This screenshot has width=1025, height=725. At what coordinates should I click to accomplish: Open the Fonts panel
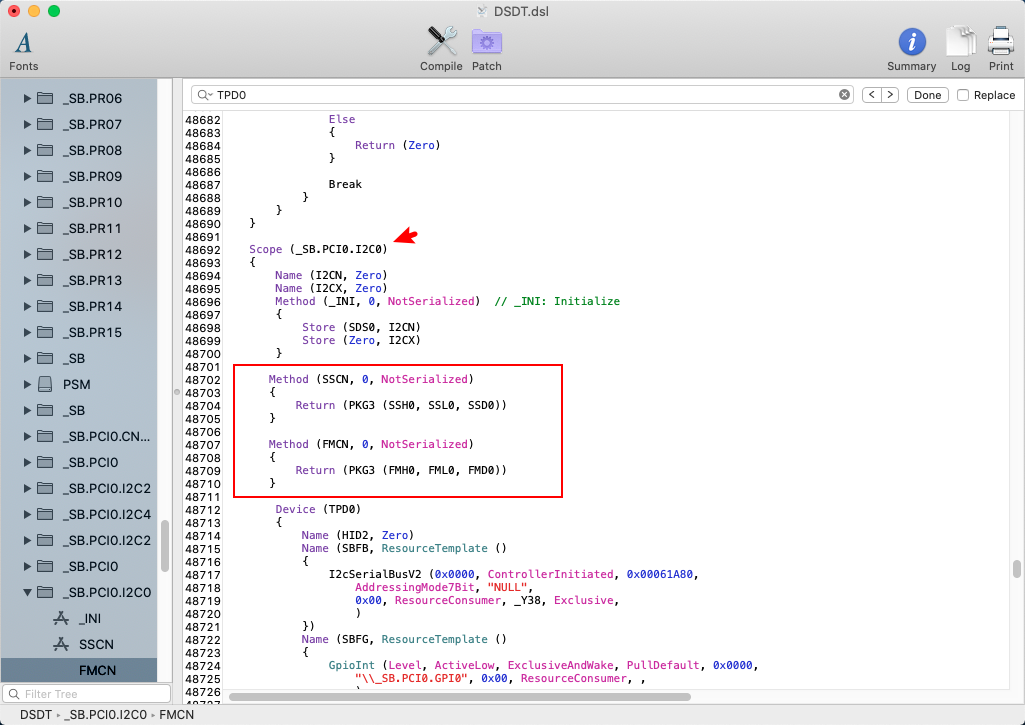[x=23, y=49]
